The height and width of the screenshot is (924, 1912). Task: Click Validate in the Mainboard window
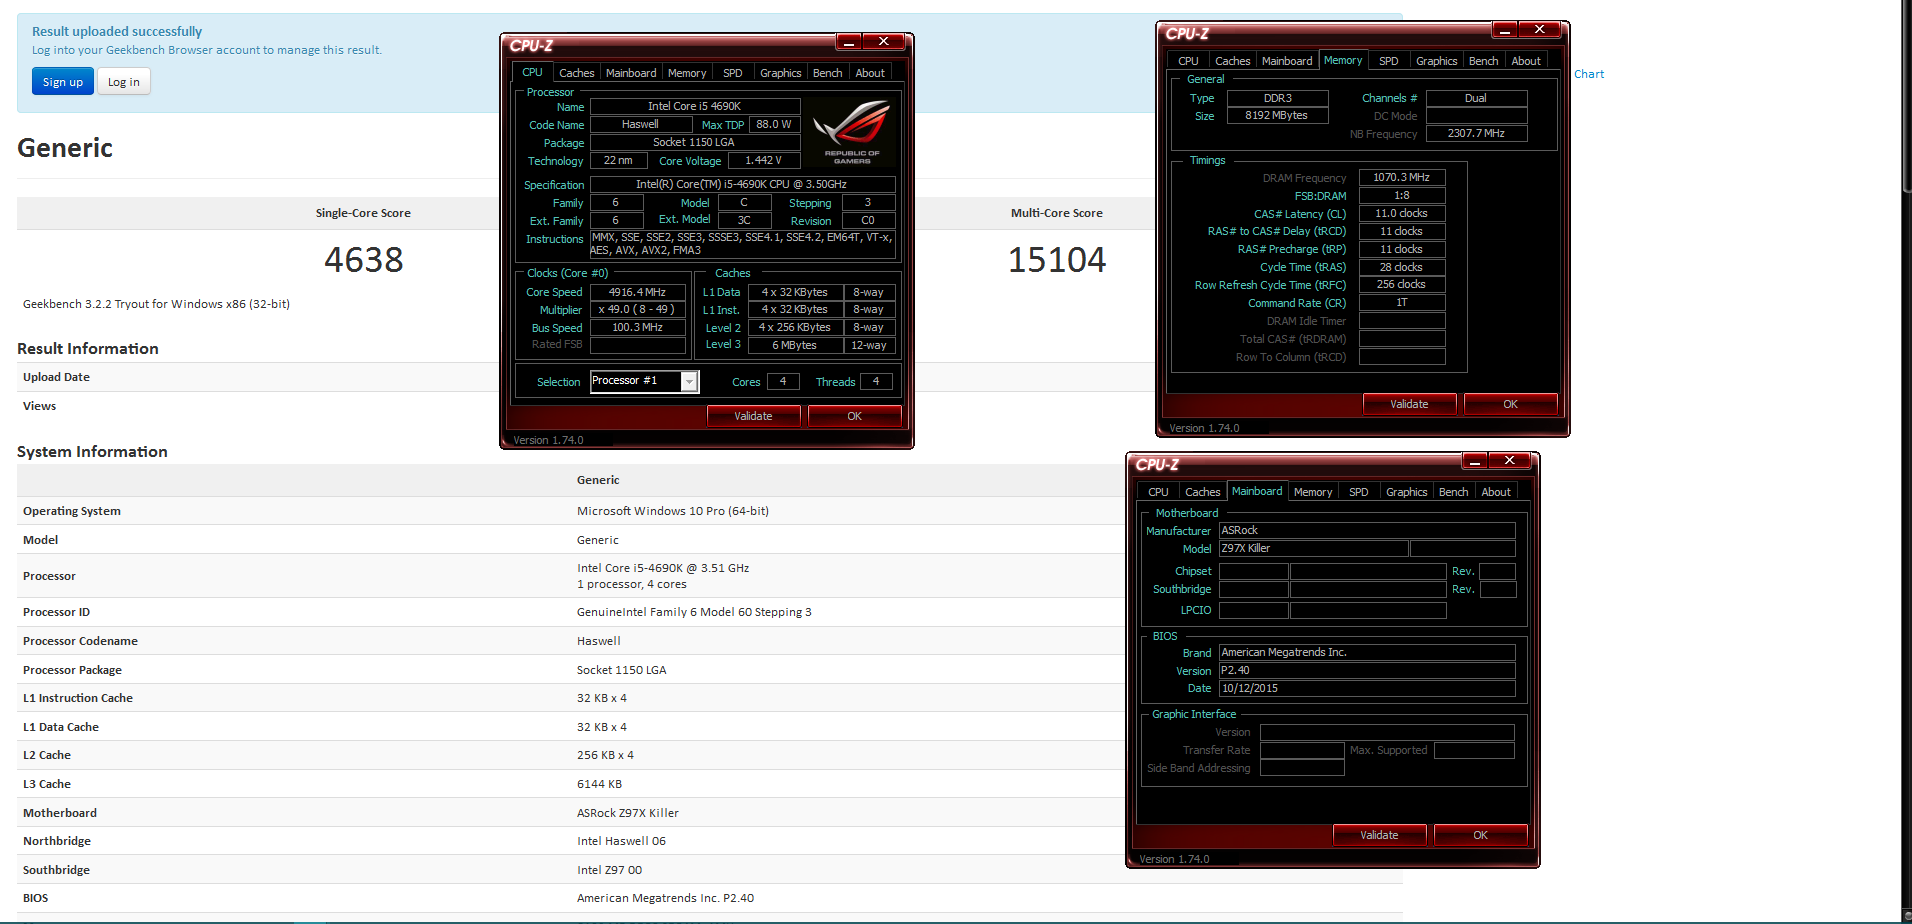pyautogui.click(x=1379, y=835)
